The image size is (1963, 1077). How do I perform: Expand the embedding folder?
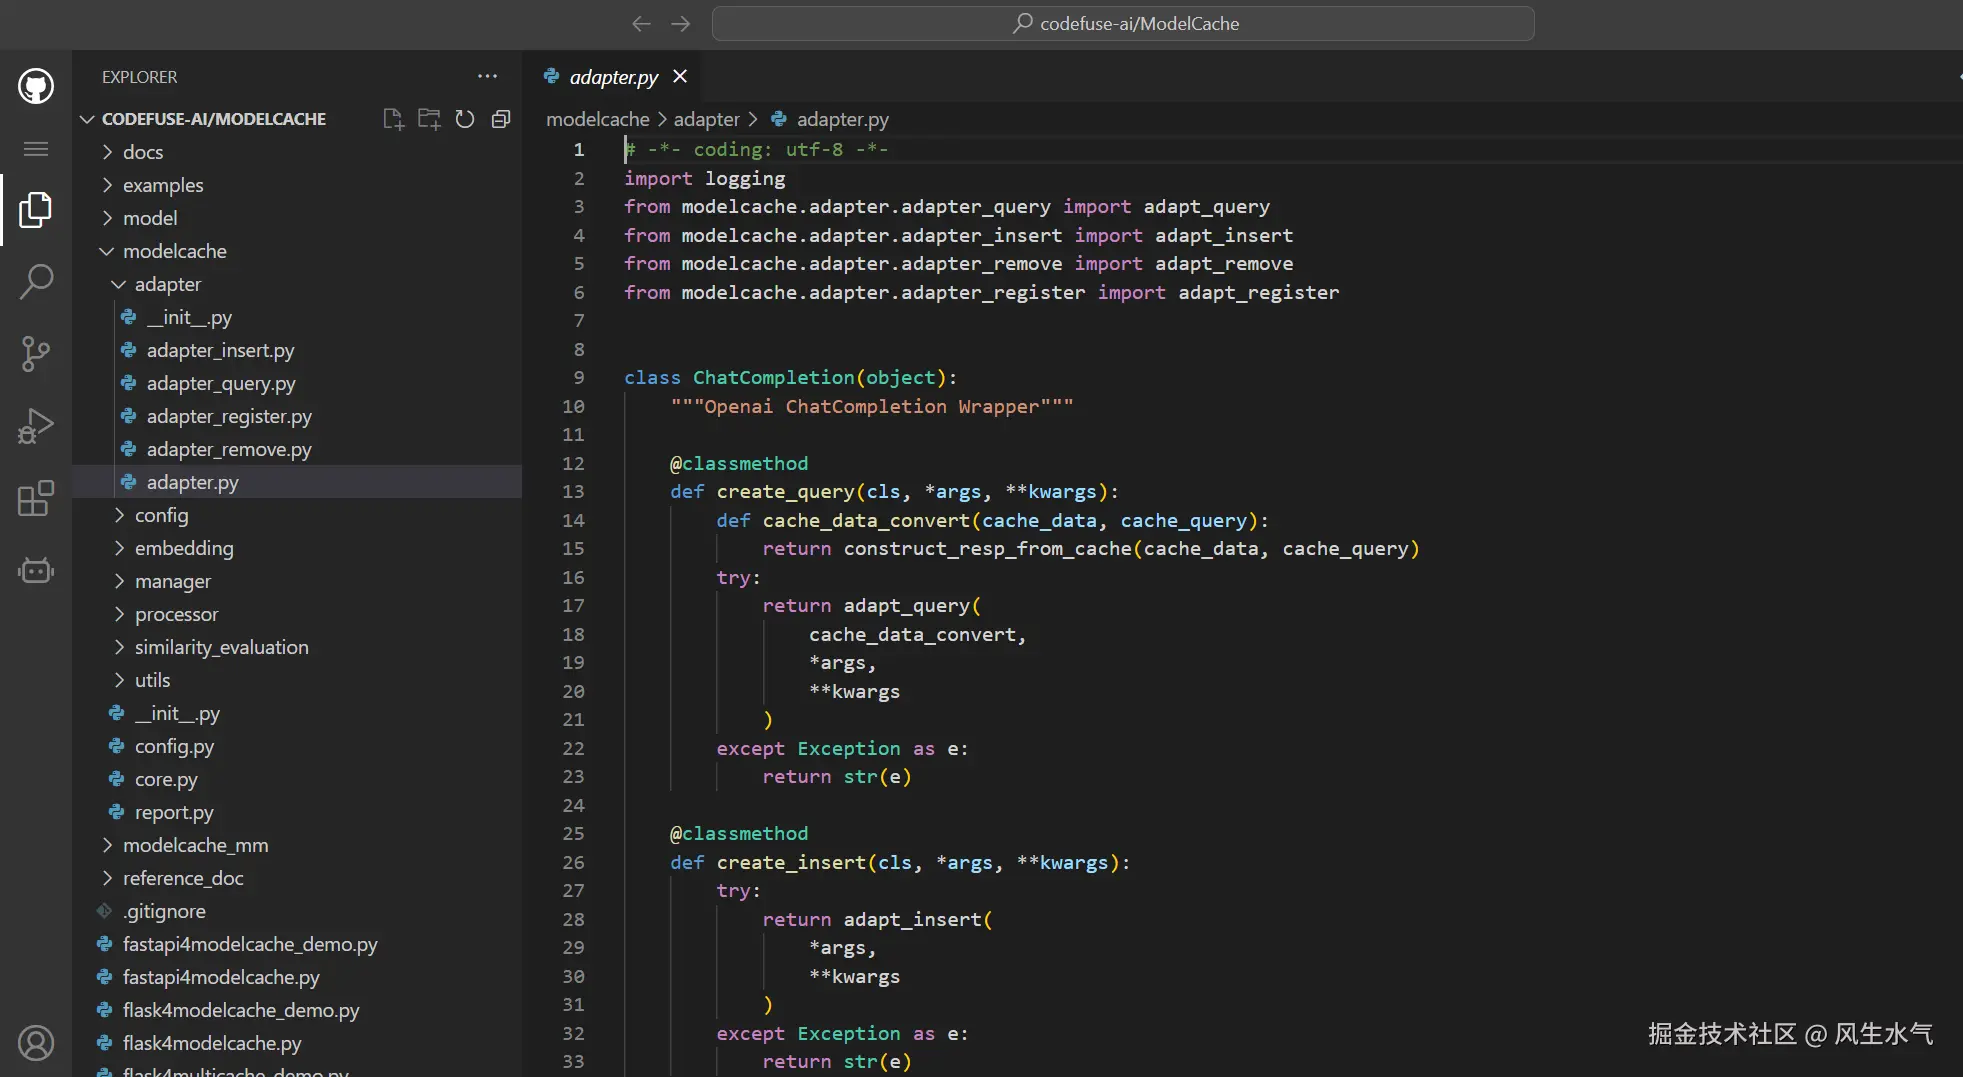[184, 548]
